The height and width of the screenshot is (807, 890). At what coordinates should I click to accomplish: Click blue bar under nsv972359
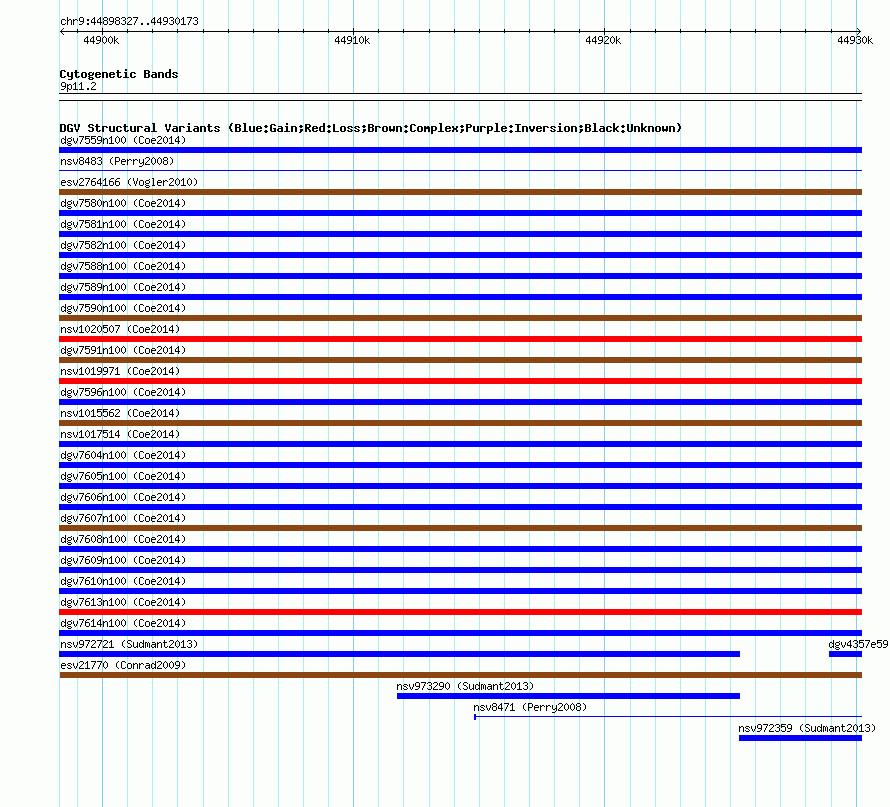[800, 738]
